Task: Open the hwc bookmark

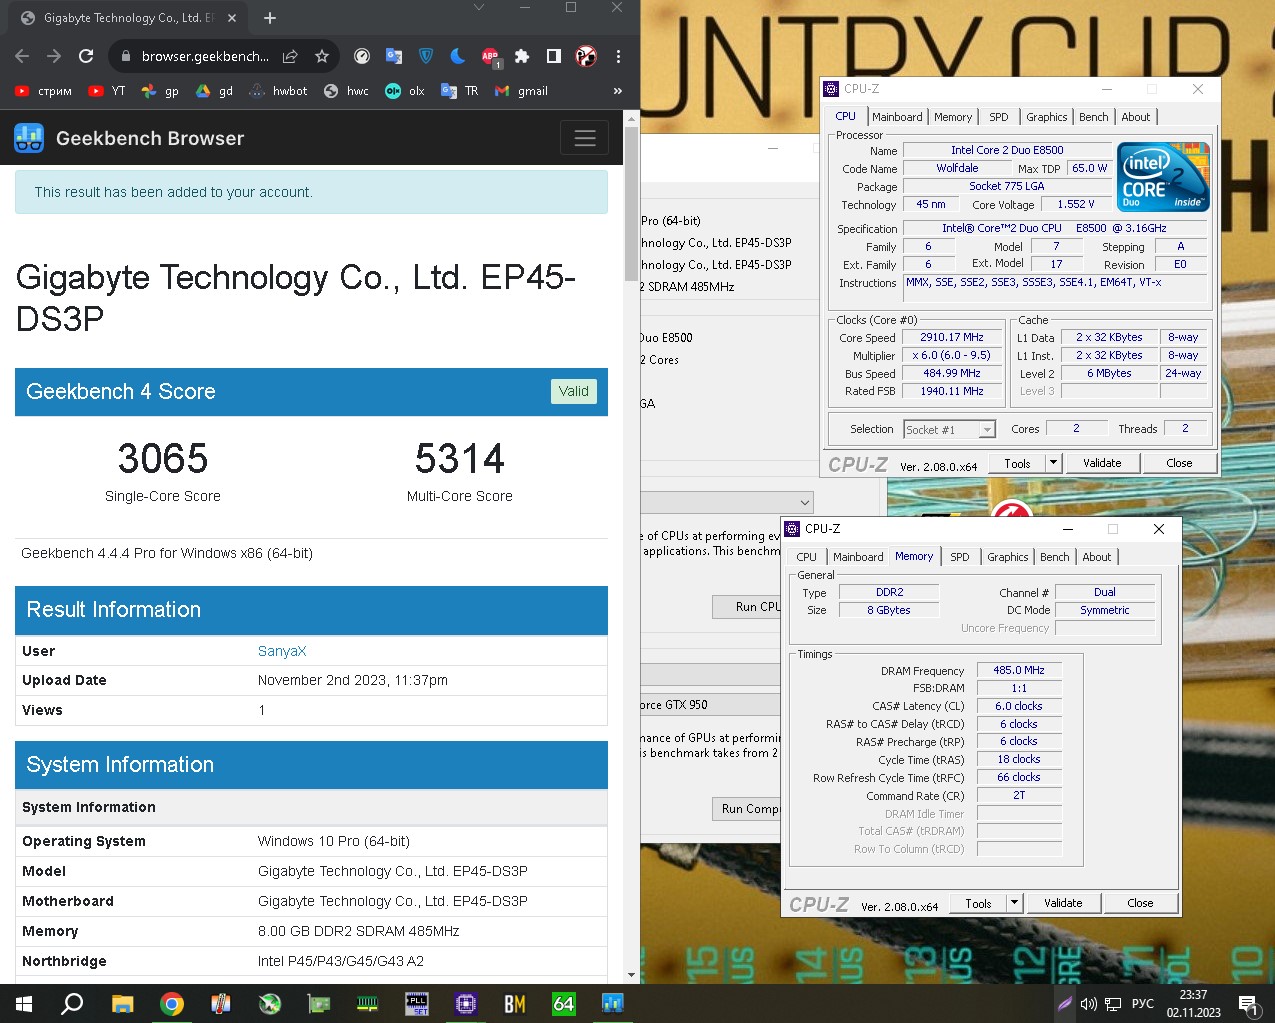Action: point(346,91)
